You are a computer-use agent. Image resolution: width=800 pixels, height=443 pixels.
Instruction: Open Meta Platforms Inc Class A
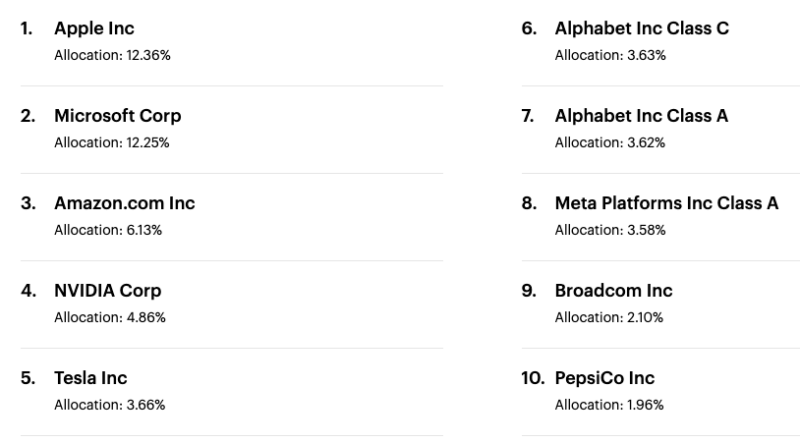click(667, 203)
